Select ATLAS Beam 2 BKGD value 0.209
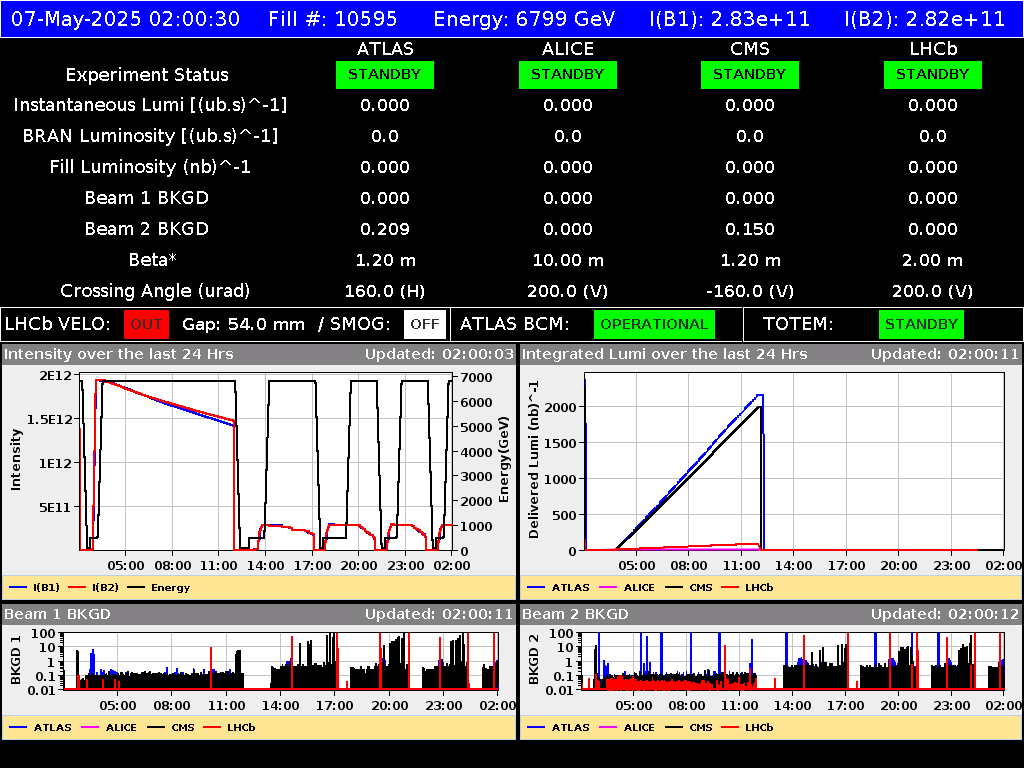This screenshot has height=768, width=1024. (385, 229)
